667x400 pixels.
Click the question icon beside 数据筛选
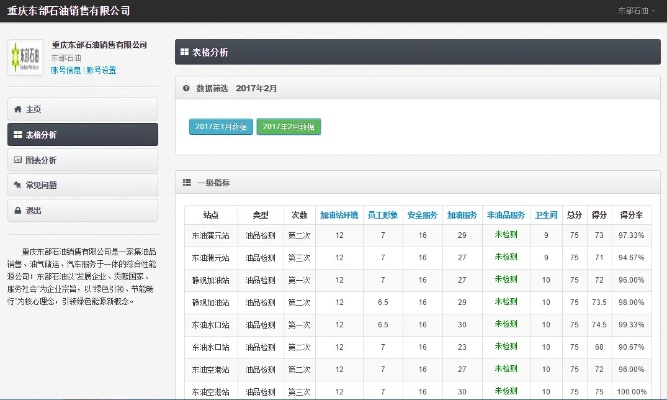point(187,89)
